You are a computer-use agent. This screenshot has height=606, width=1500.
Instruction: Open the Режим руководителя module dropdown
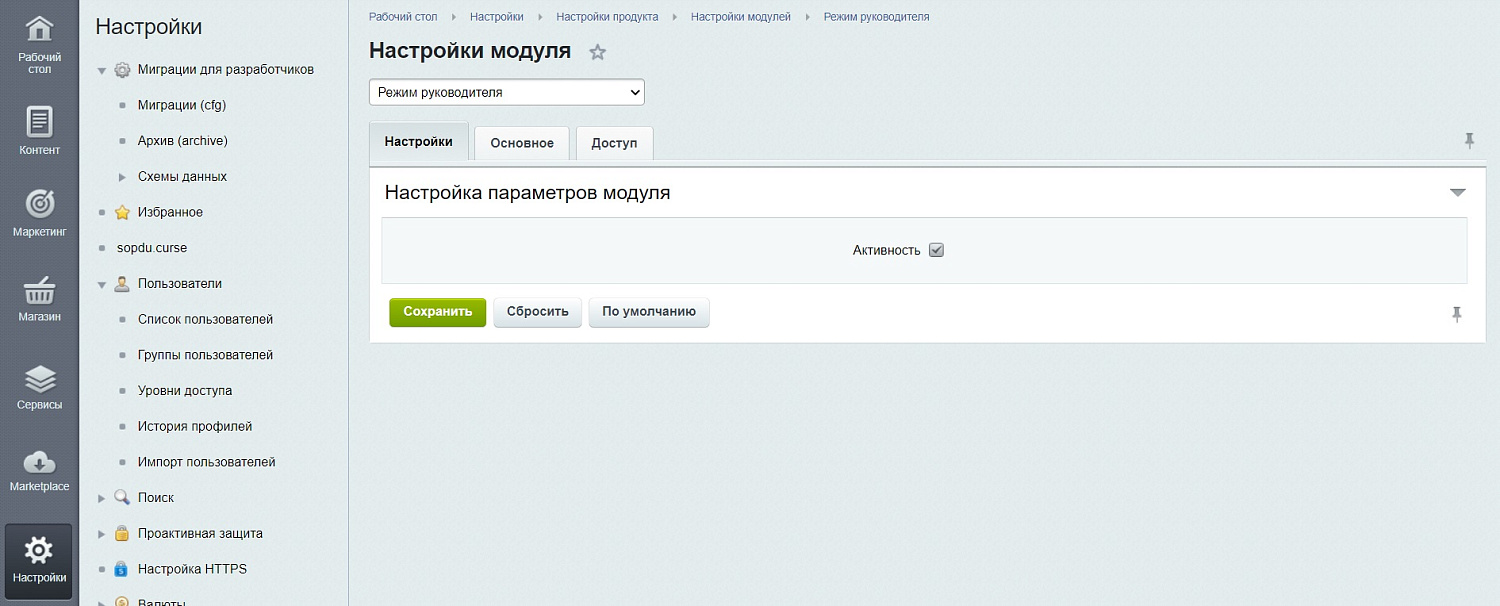(506, 91)
